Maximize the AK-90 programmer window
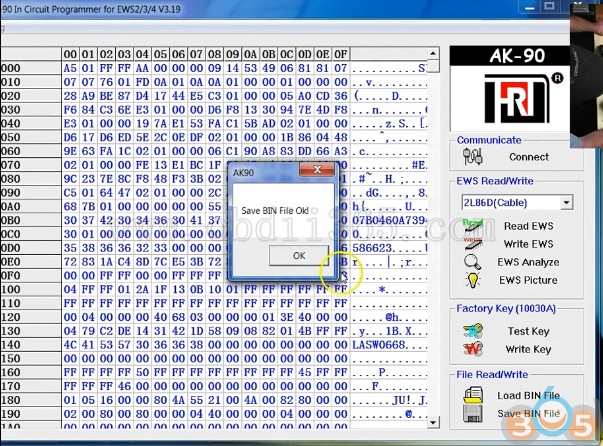The width and height of the screenshot is (603, 446). tap(549, 6)
